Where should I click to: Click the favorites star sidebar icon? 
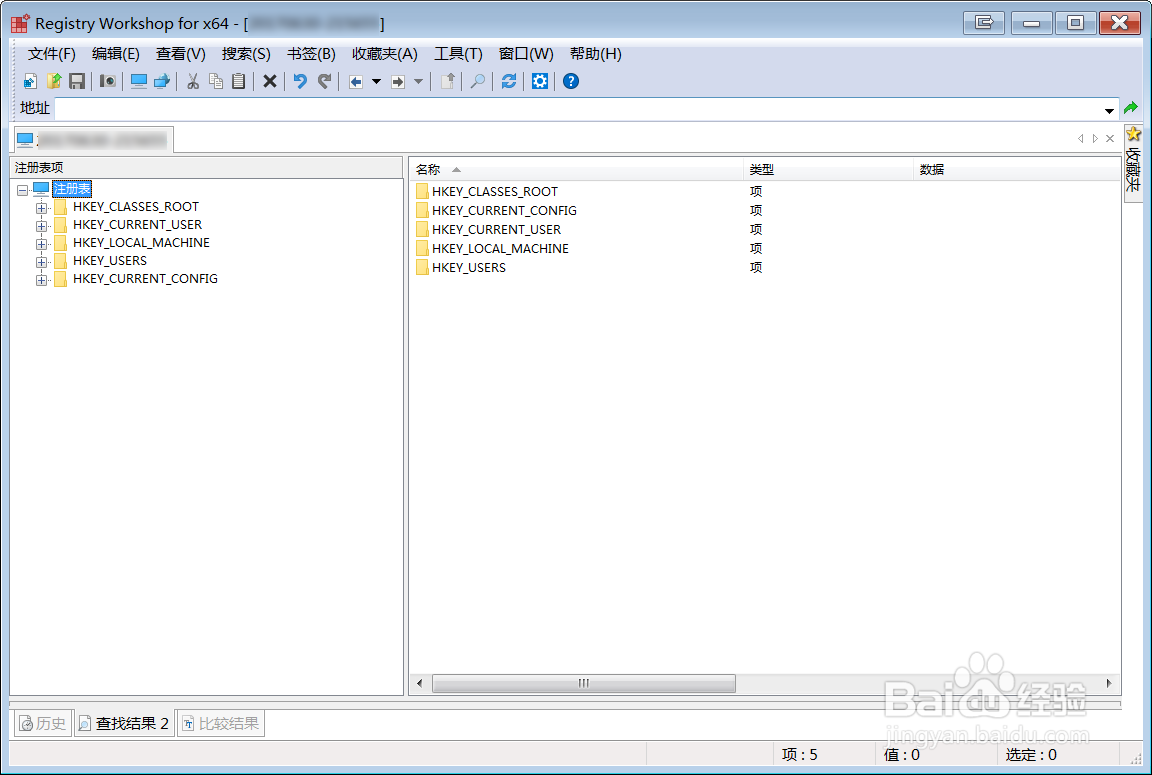tap(1134, 134)
